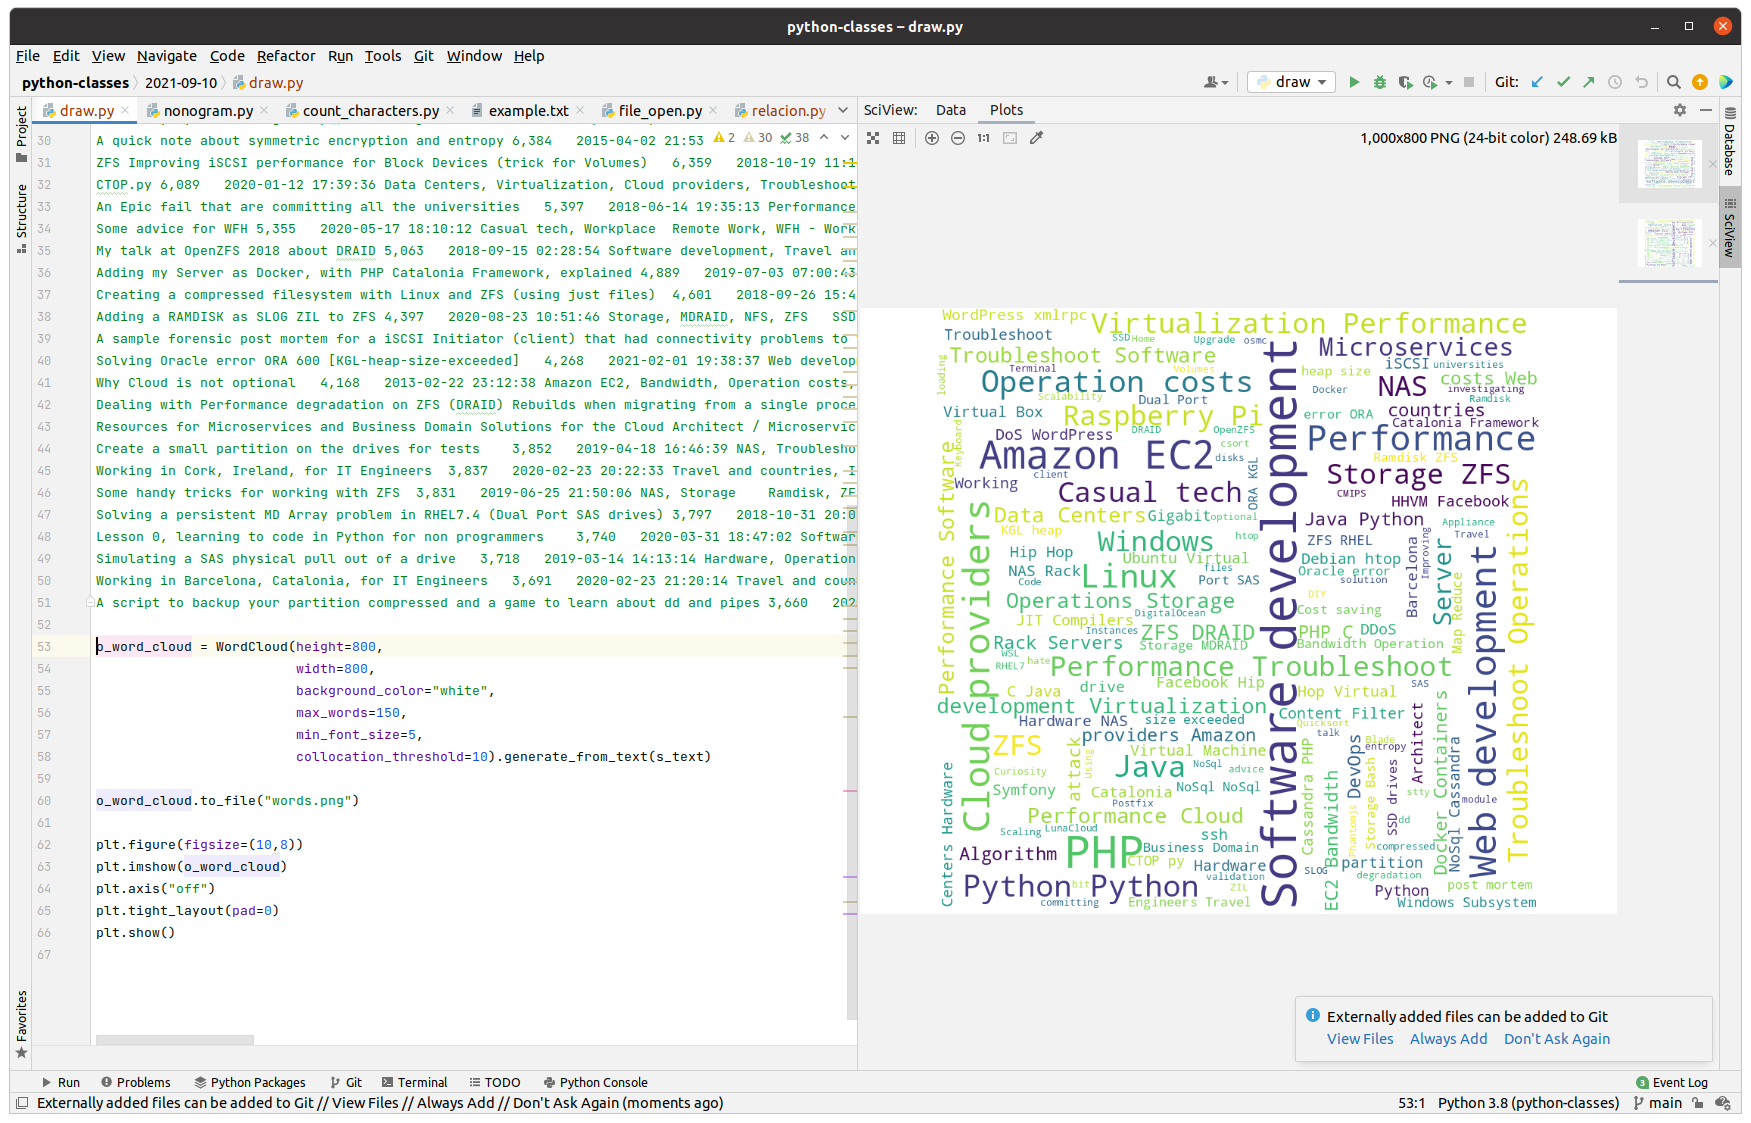The width and height of the screenshot is (1751, 1123).
Task: Open the Problems tool window
Action: (136, 1082)
